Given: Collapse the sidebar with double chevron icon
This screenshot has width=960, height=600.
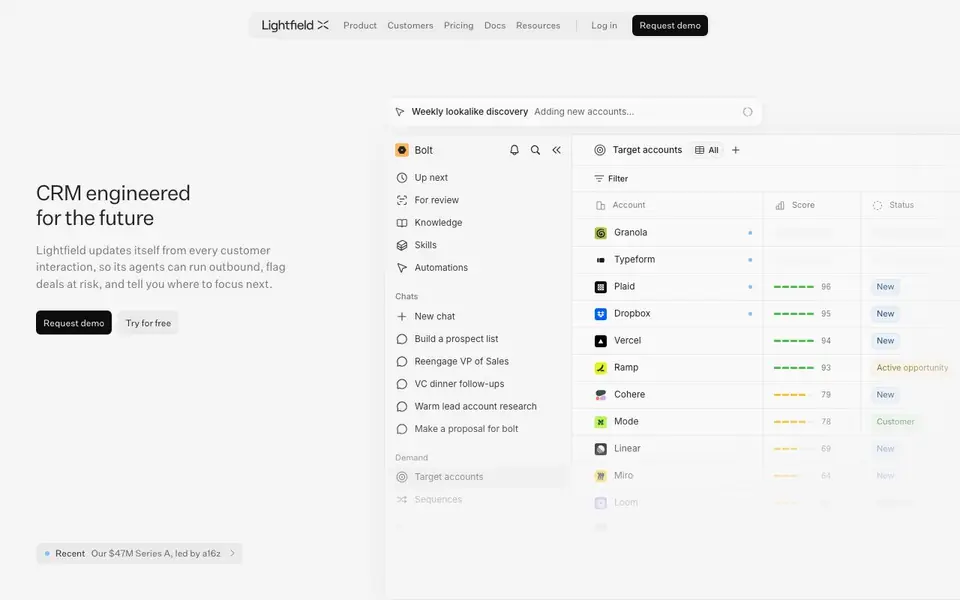Looking at the screenshot, I should click(x=557, y=150).
